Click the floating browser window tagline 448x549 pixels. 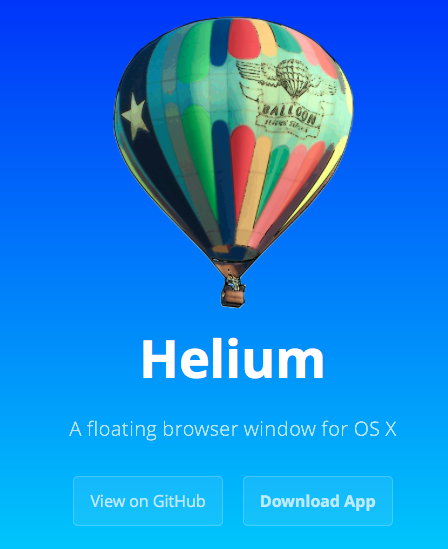(233, 429)
